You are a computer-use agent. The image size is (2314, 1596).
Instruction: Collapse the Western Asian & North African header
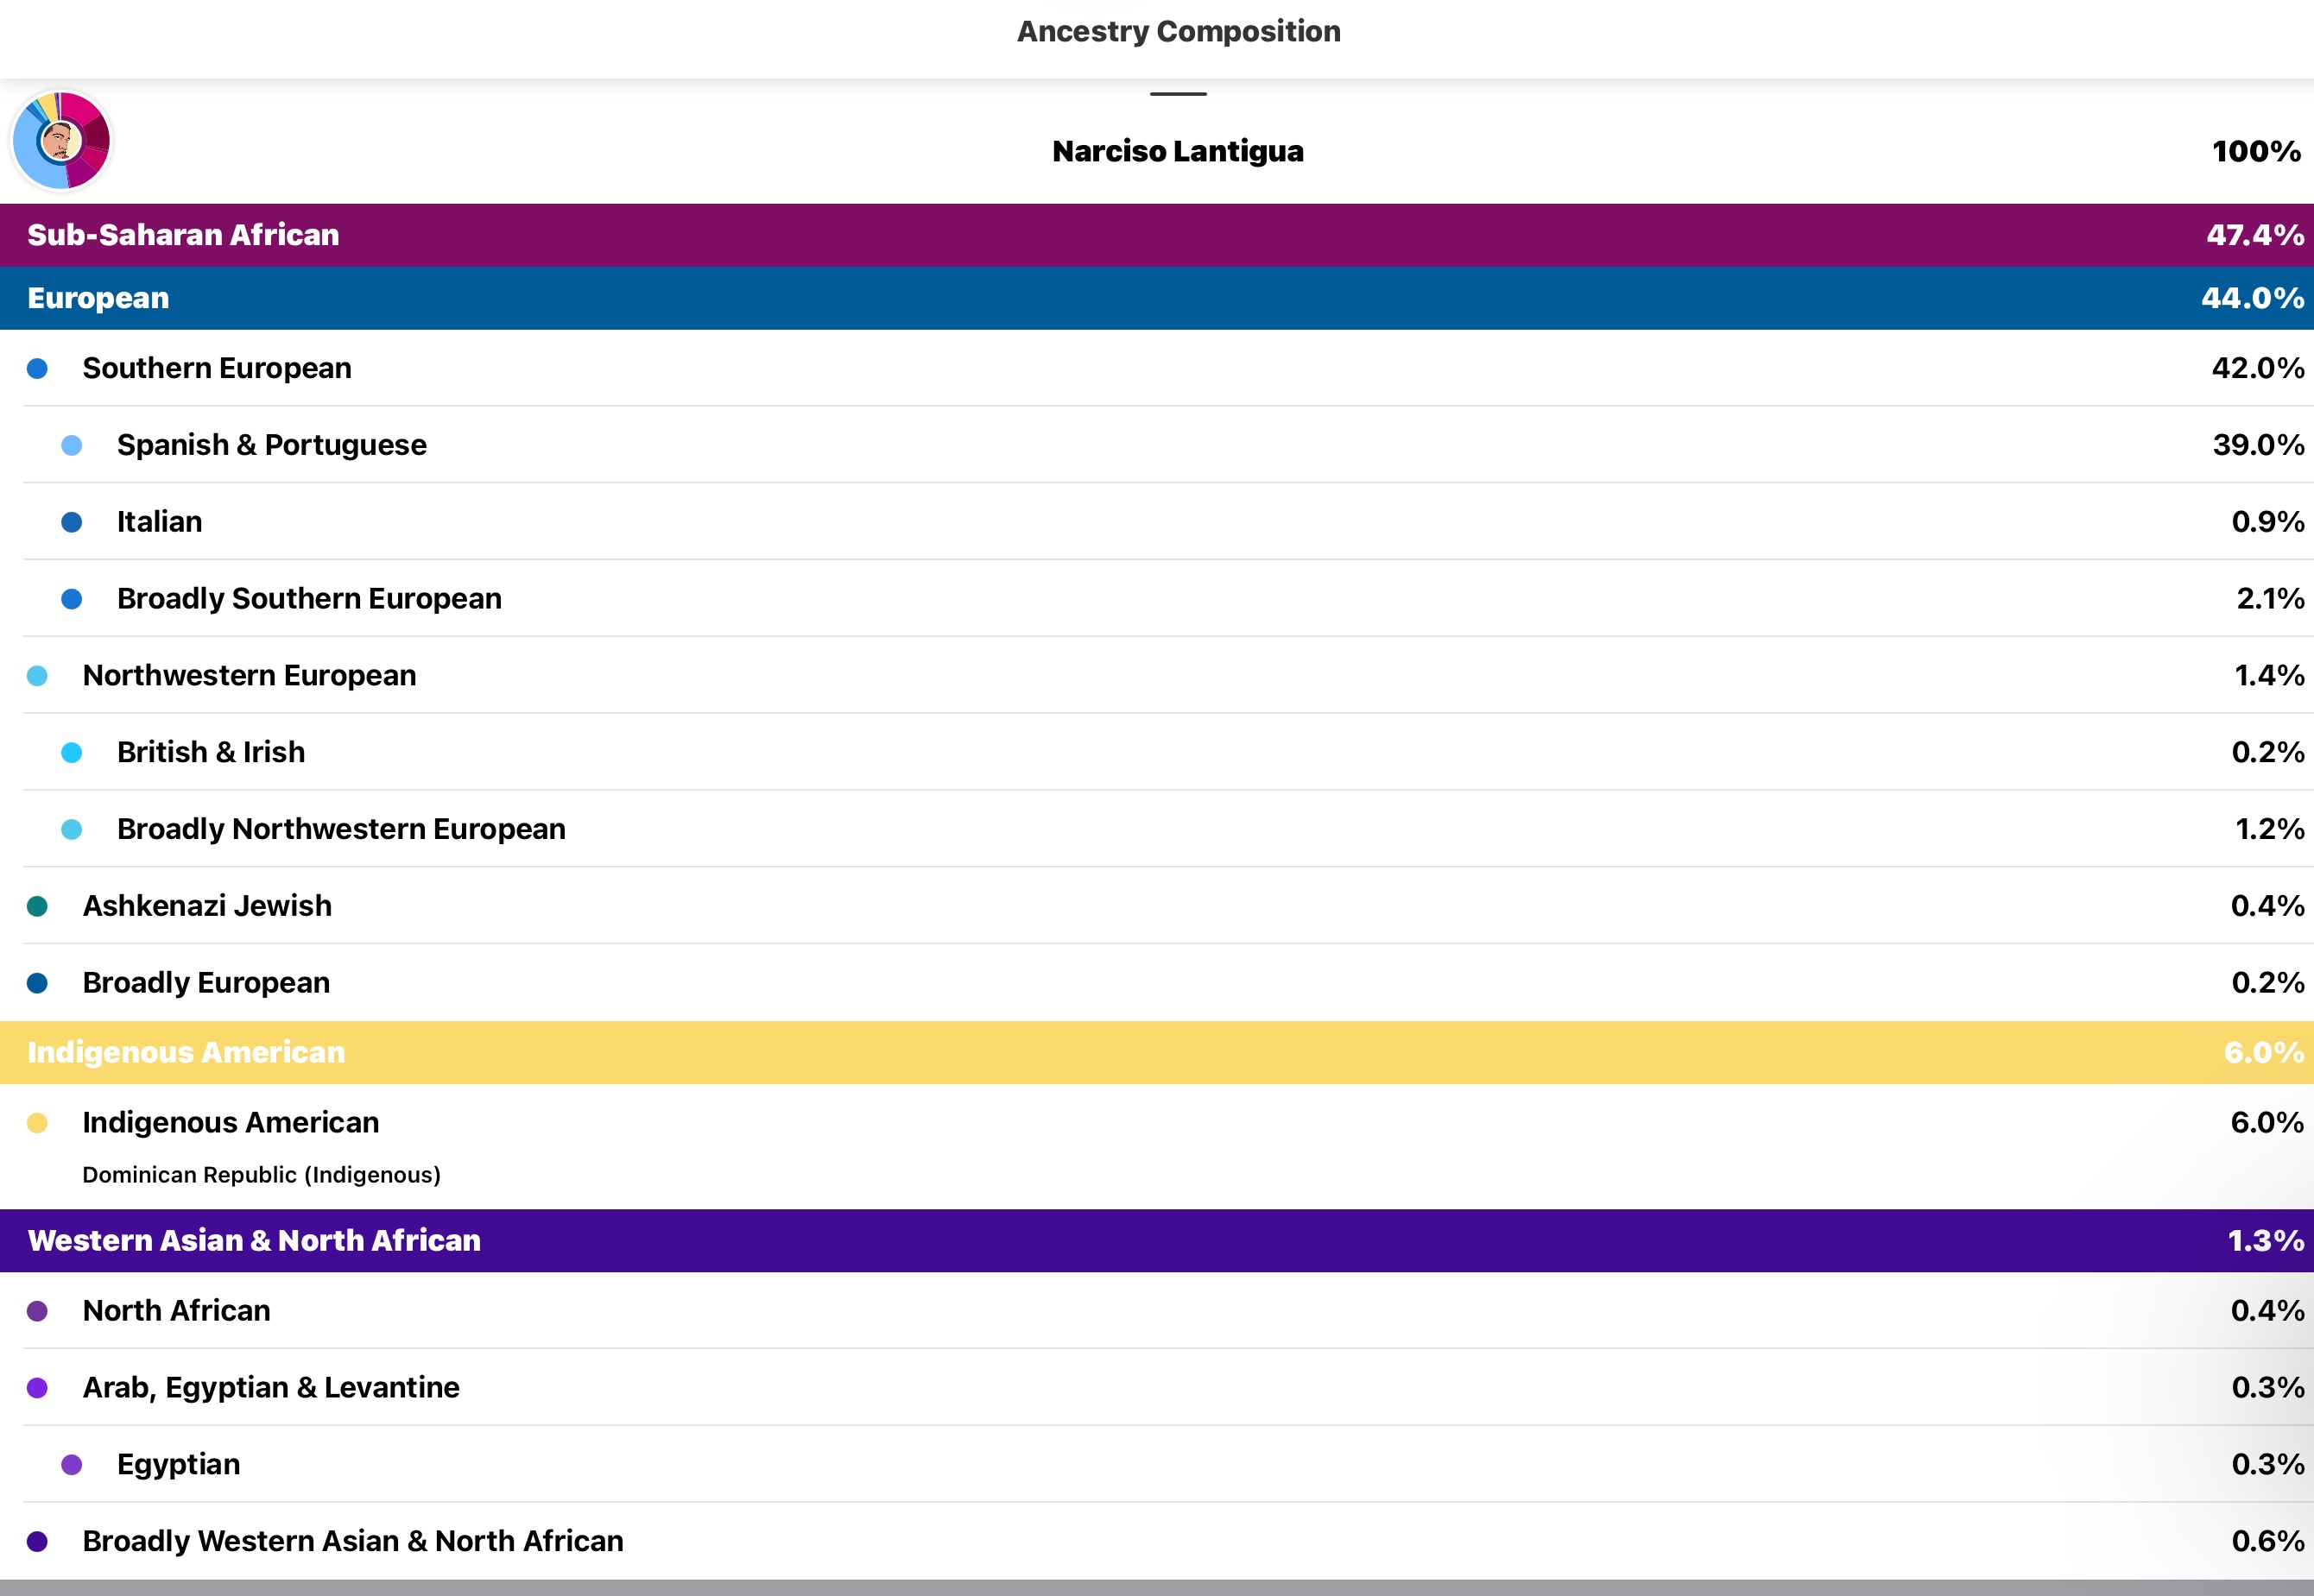pos(1157,1240)
